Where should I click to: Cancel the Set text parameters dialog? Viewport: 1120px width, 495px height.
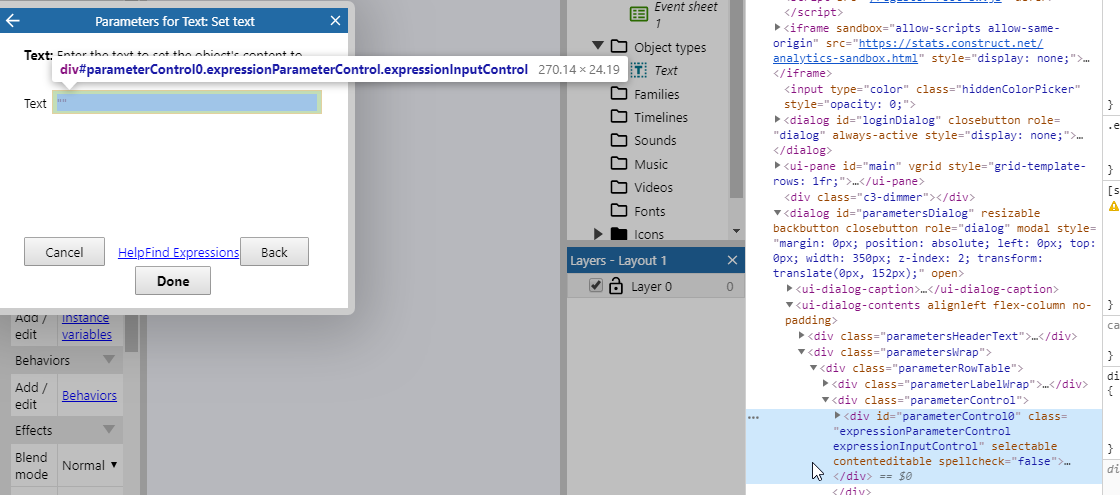pyautogui.click(x=64, y=252)
